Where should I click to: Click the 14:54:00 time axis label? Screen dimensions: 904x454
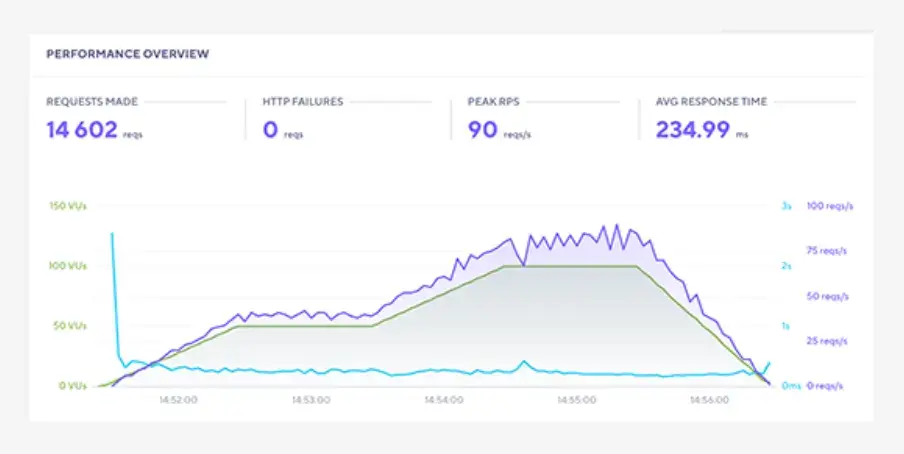click(x=443, y=399)
